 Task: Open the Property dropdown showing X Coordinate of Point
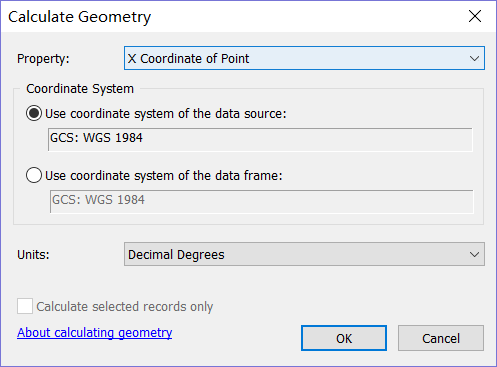(304, 58)
